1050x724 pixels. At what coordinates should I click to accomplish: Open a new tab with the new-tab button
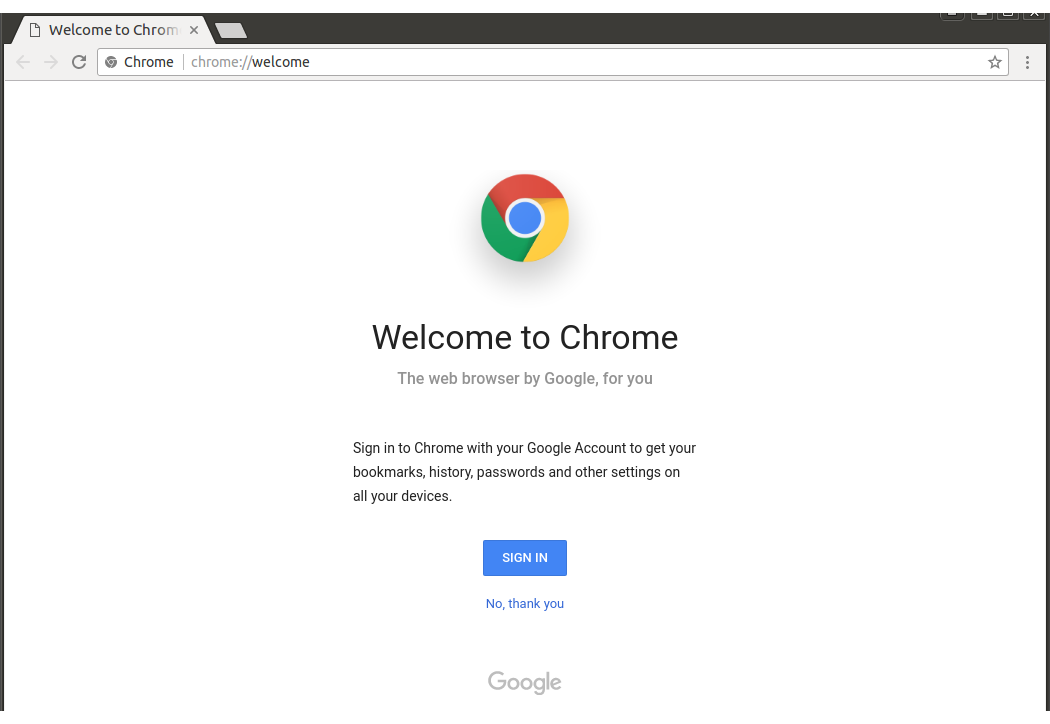[231, 30]
